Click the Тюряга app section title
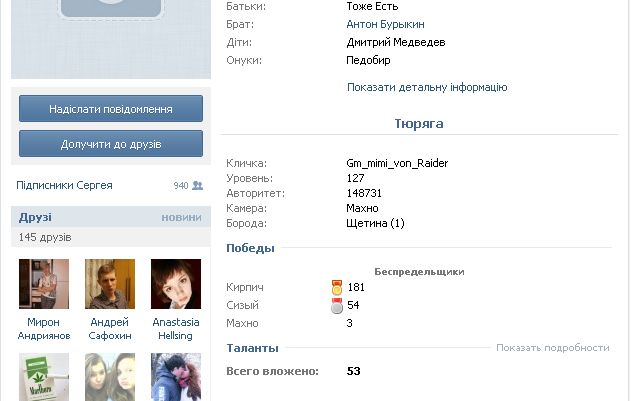This screenshot has height=401, width=631. [419, 123]
